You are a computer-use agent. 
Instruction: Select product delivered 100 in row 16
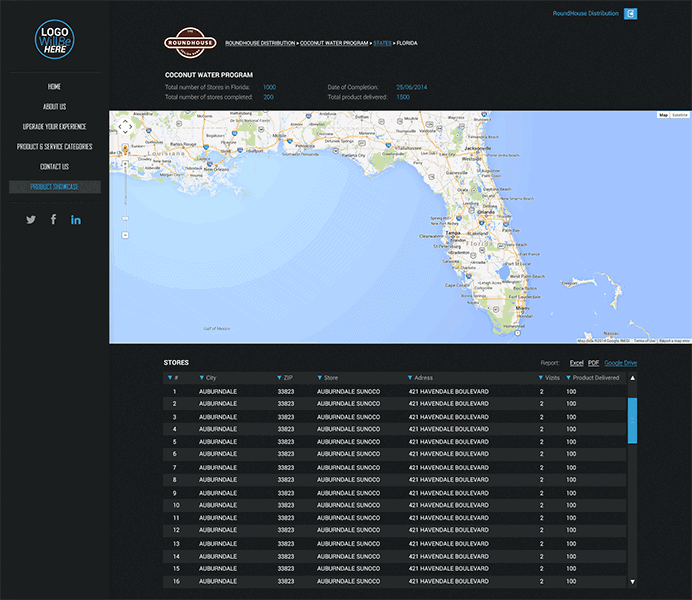pyautogui.click(x=571, y=581)
